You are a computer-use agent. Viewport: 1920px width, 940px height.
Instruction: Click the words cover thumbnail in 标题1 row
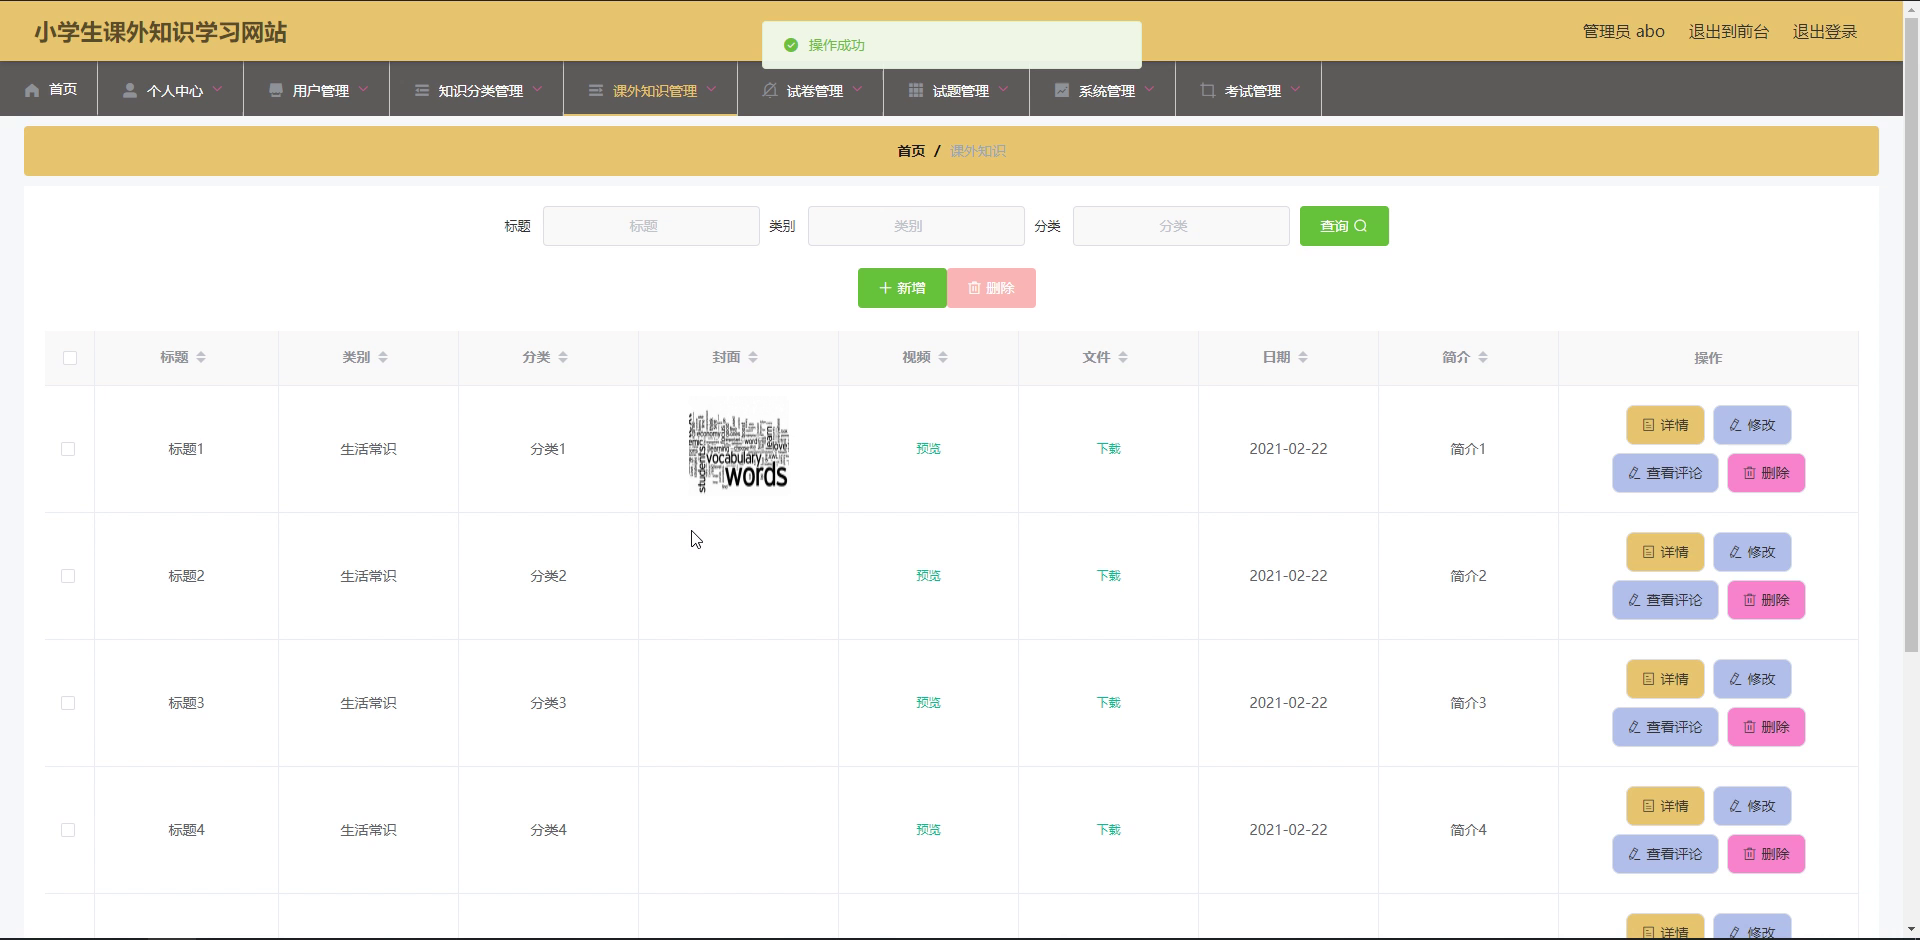(x=738, y=449)
